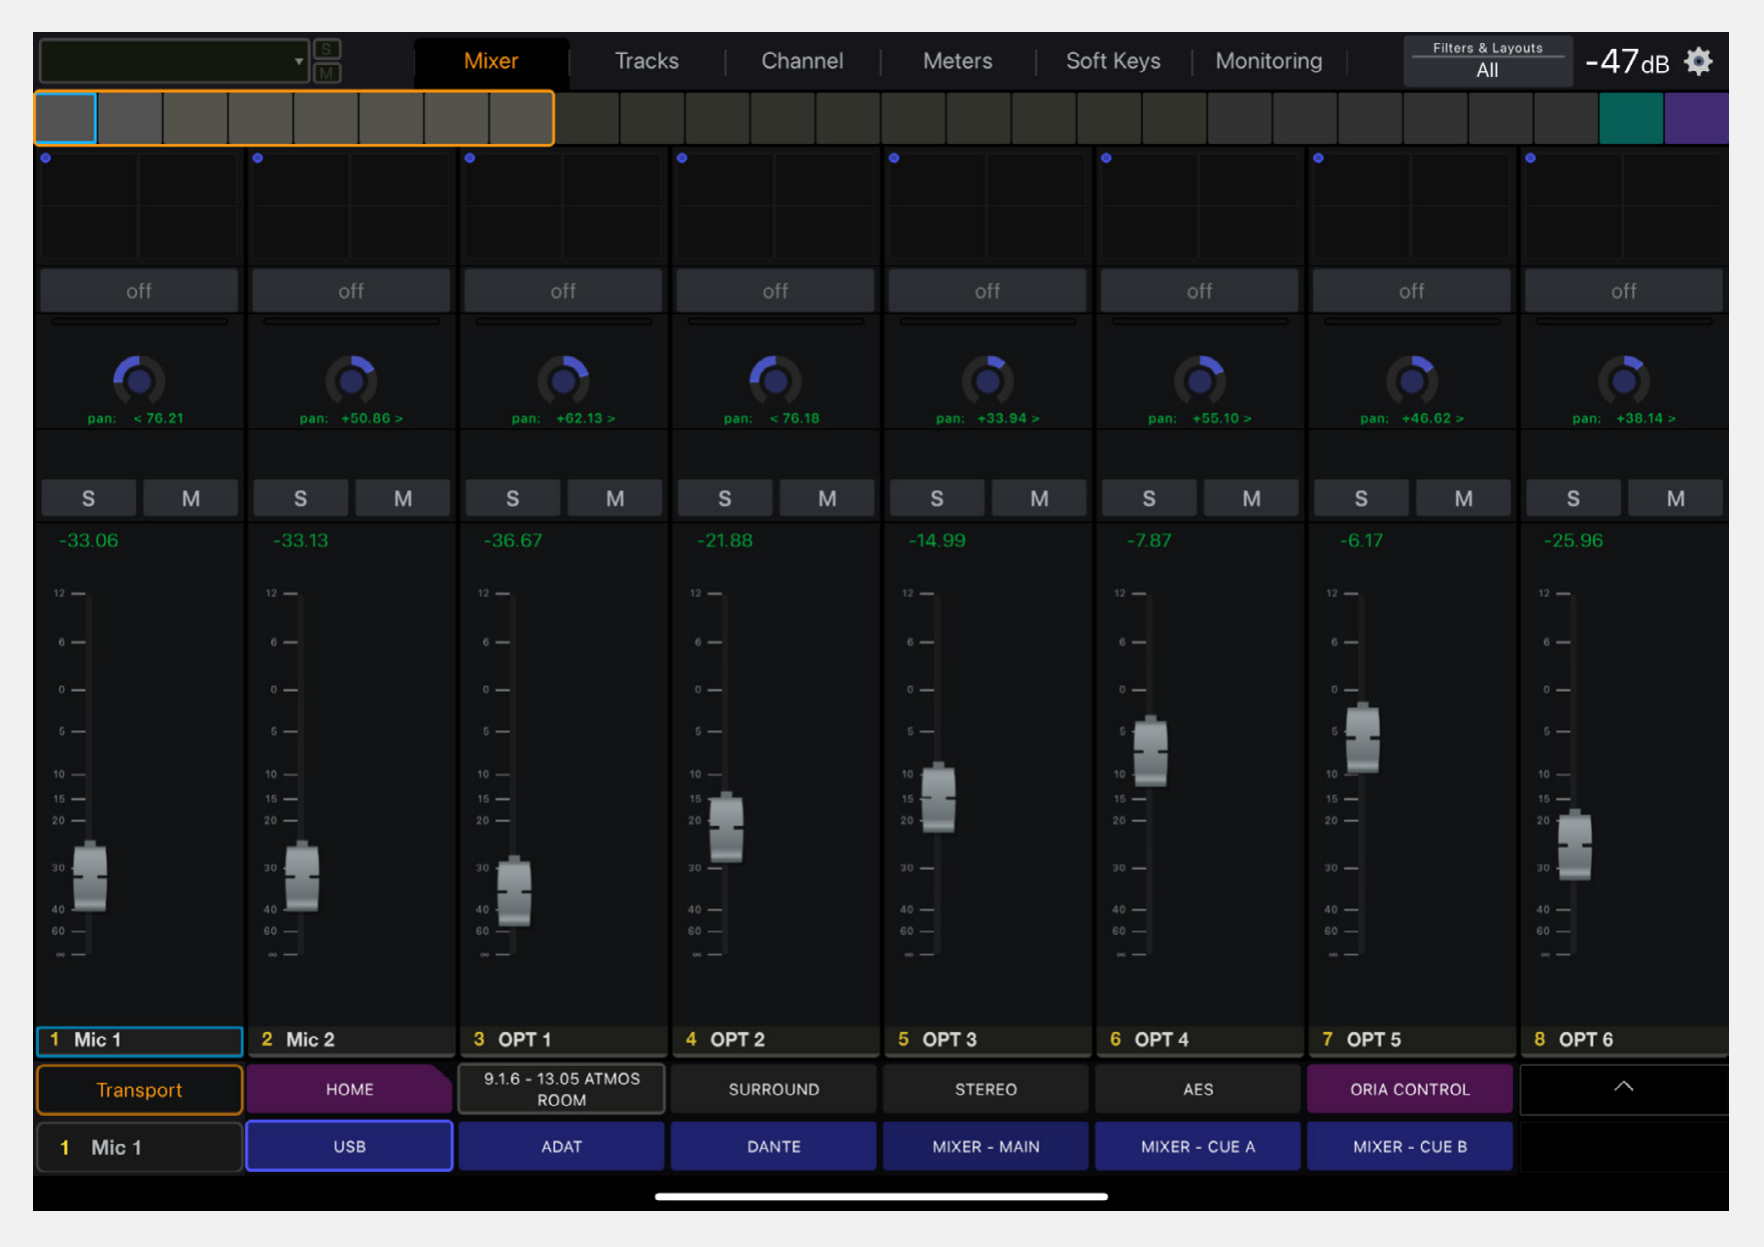
Task: Solo the Mic 2 channel
Action: pos(300,498)
